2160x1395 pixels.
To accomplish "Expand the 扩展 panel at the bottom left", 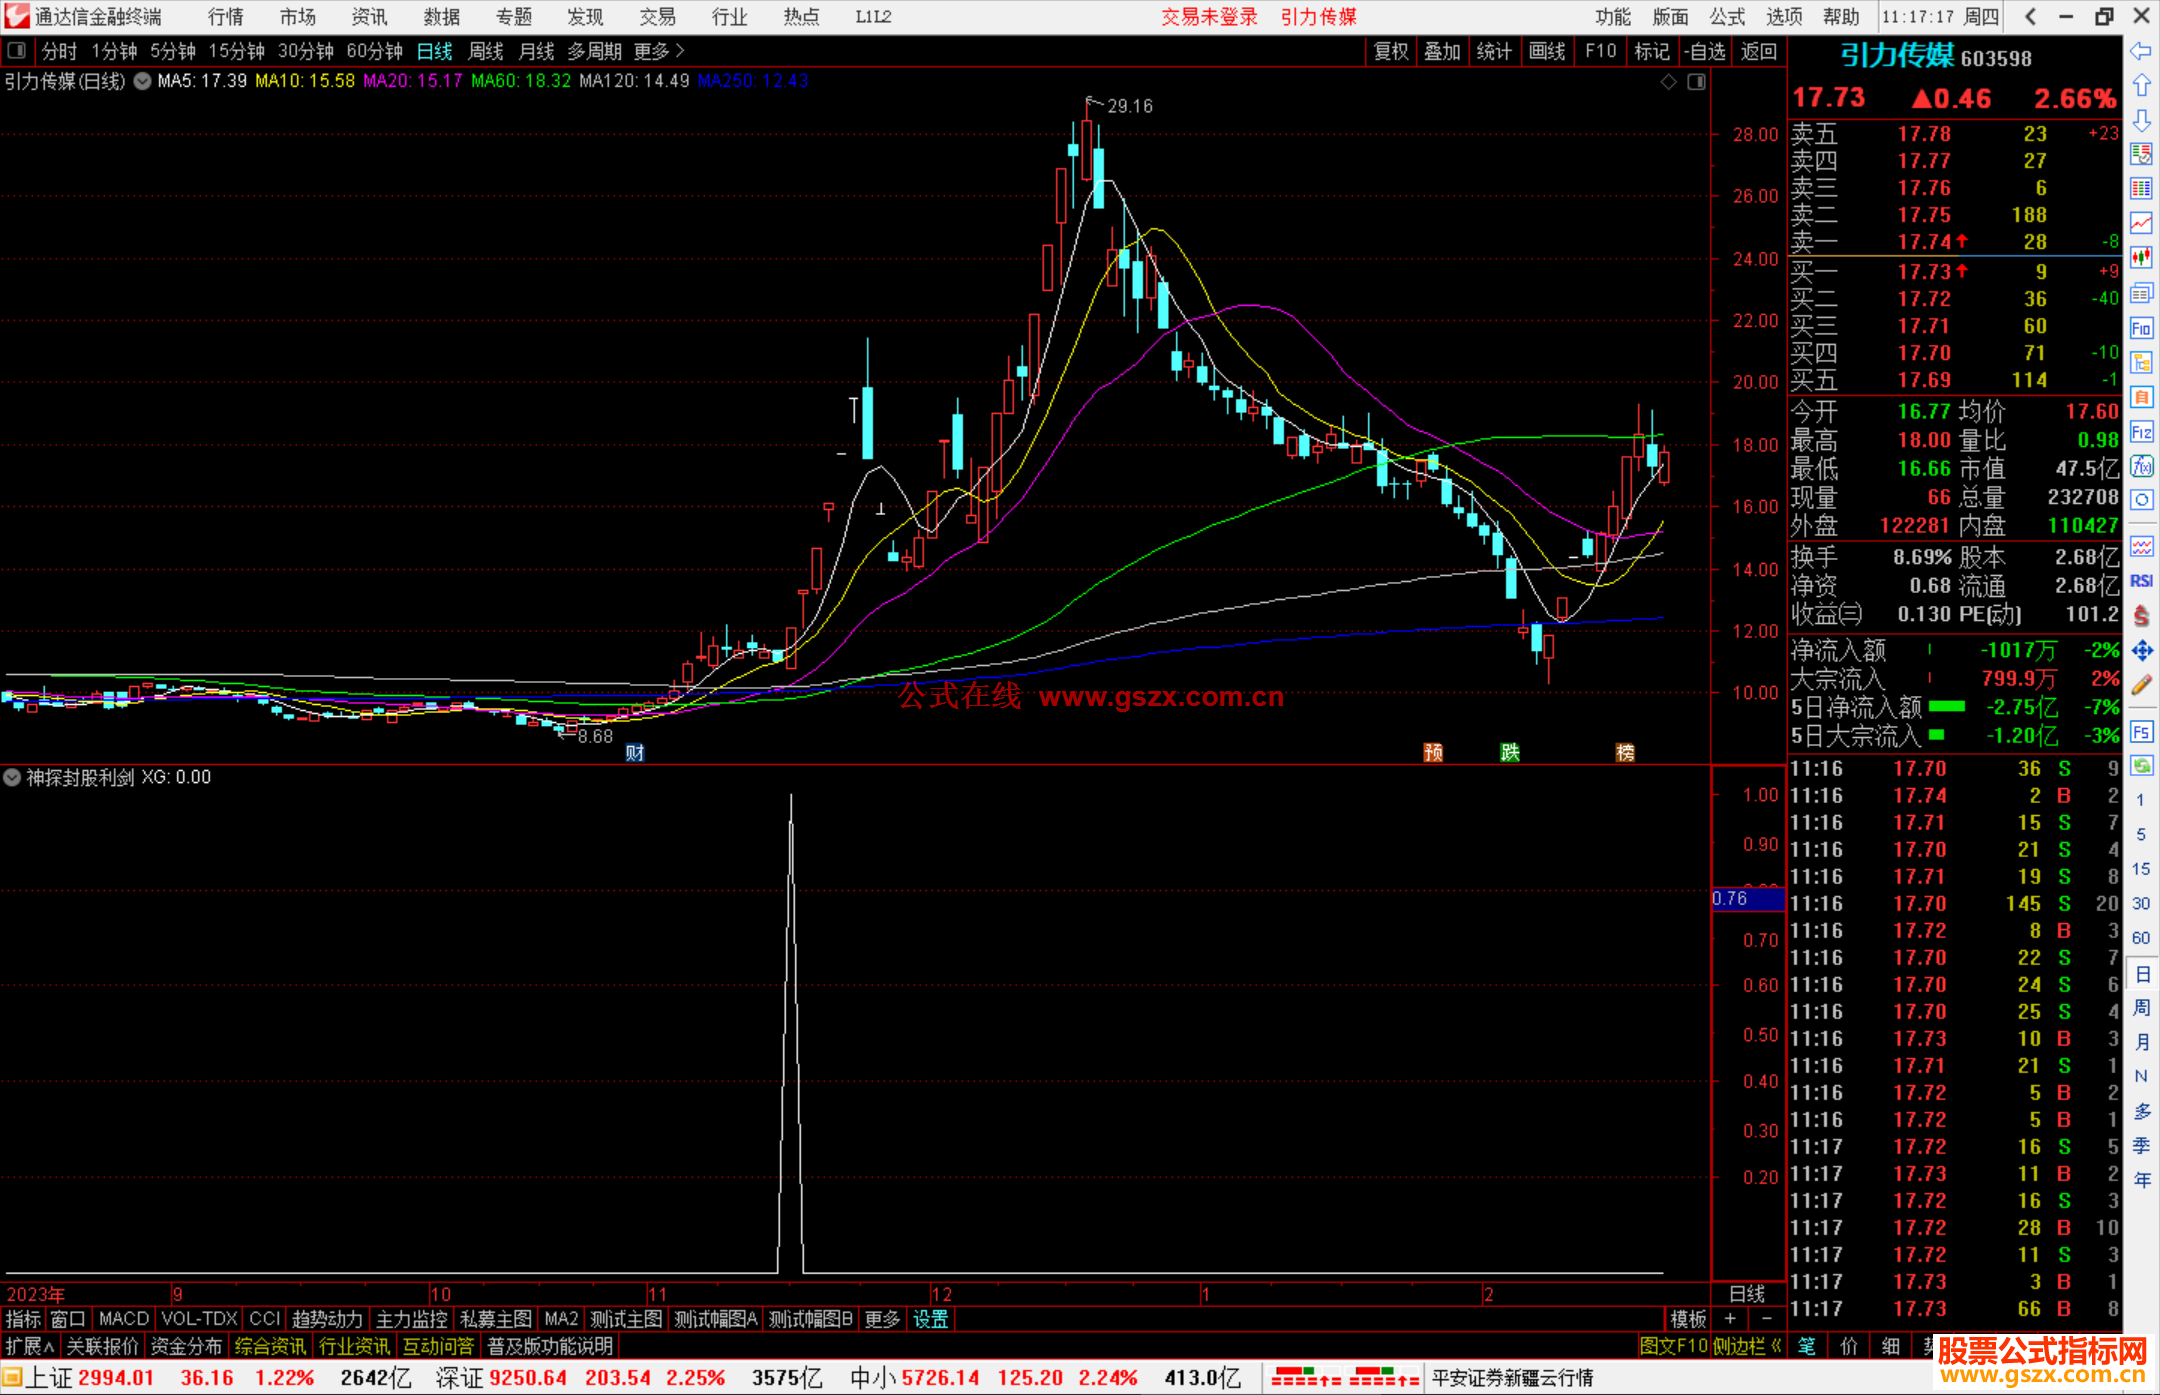I will [30, 1346].
